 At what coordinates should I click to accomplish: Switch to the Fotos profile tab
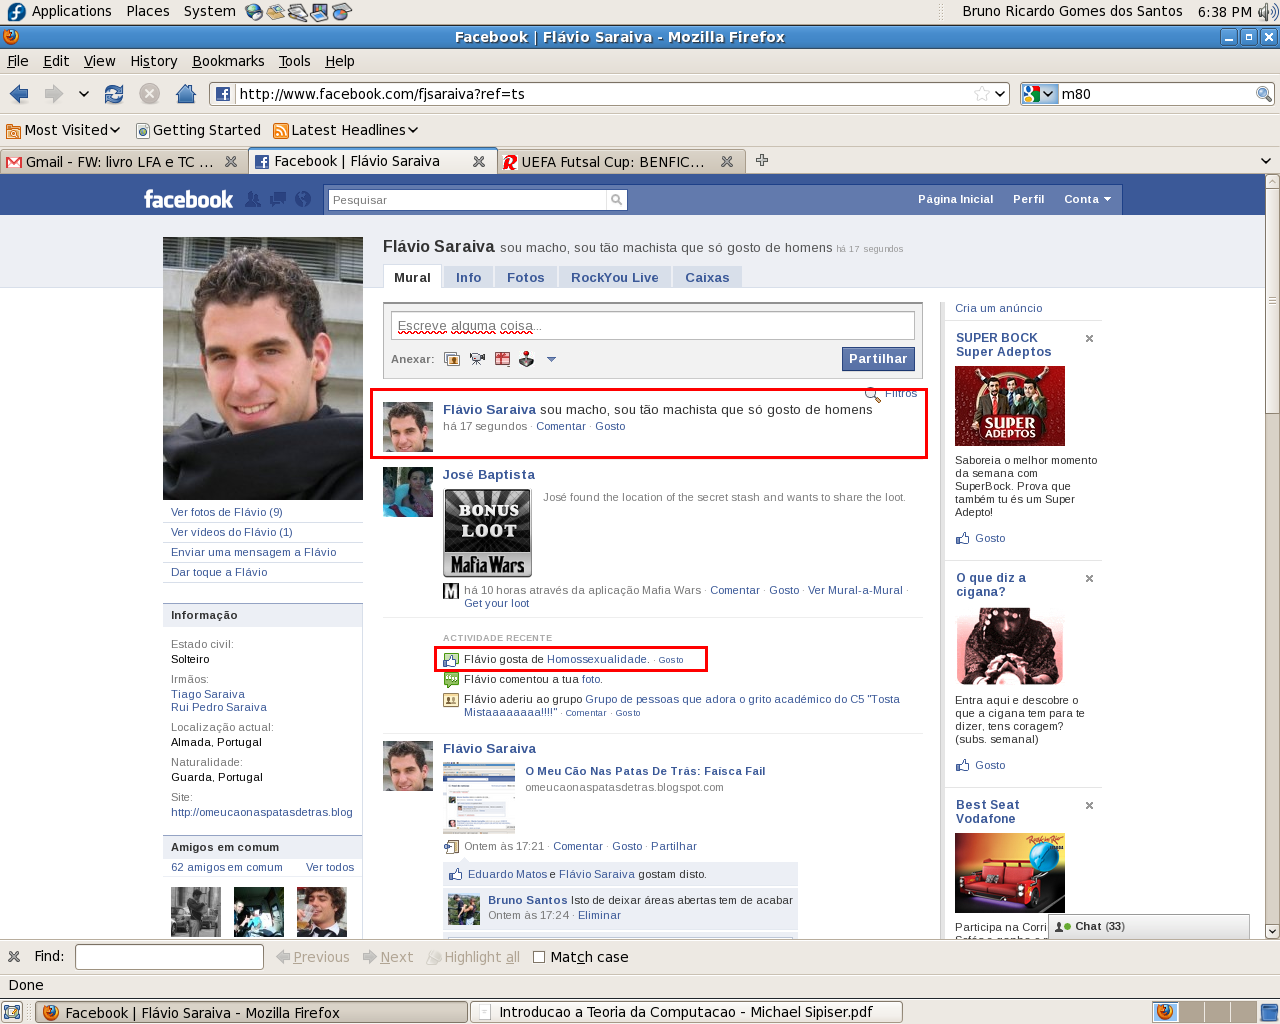525,278
